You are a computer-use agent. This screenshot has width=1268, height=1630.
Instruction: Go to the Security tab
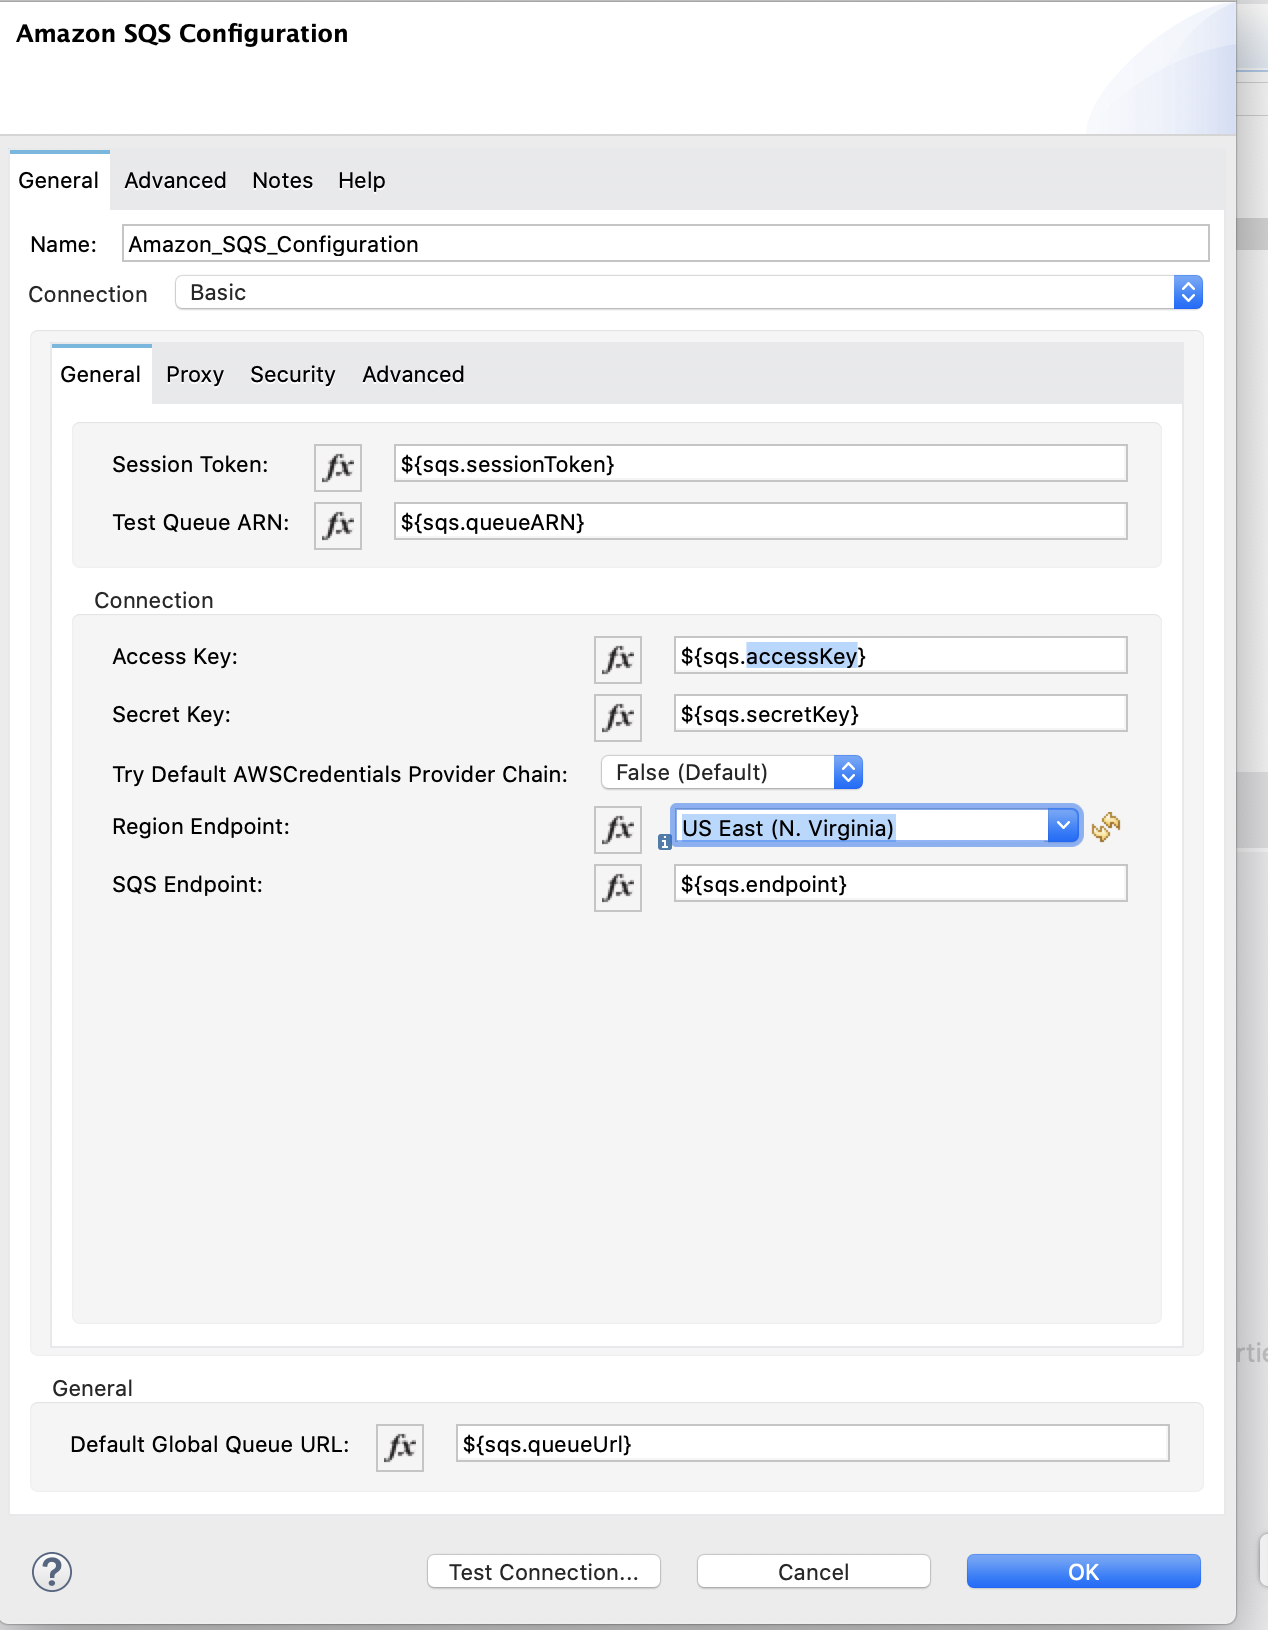292,375
